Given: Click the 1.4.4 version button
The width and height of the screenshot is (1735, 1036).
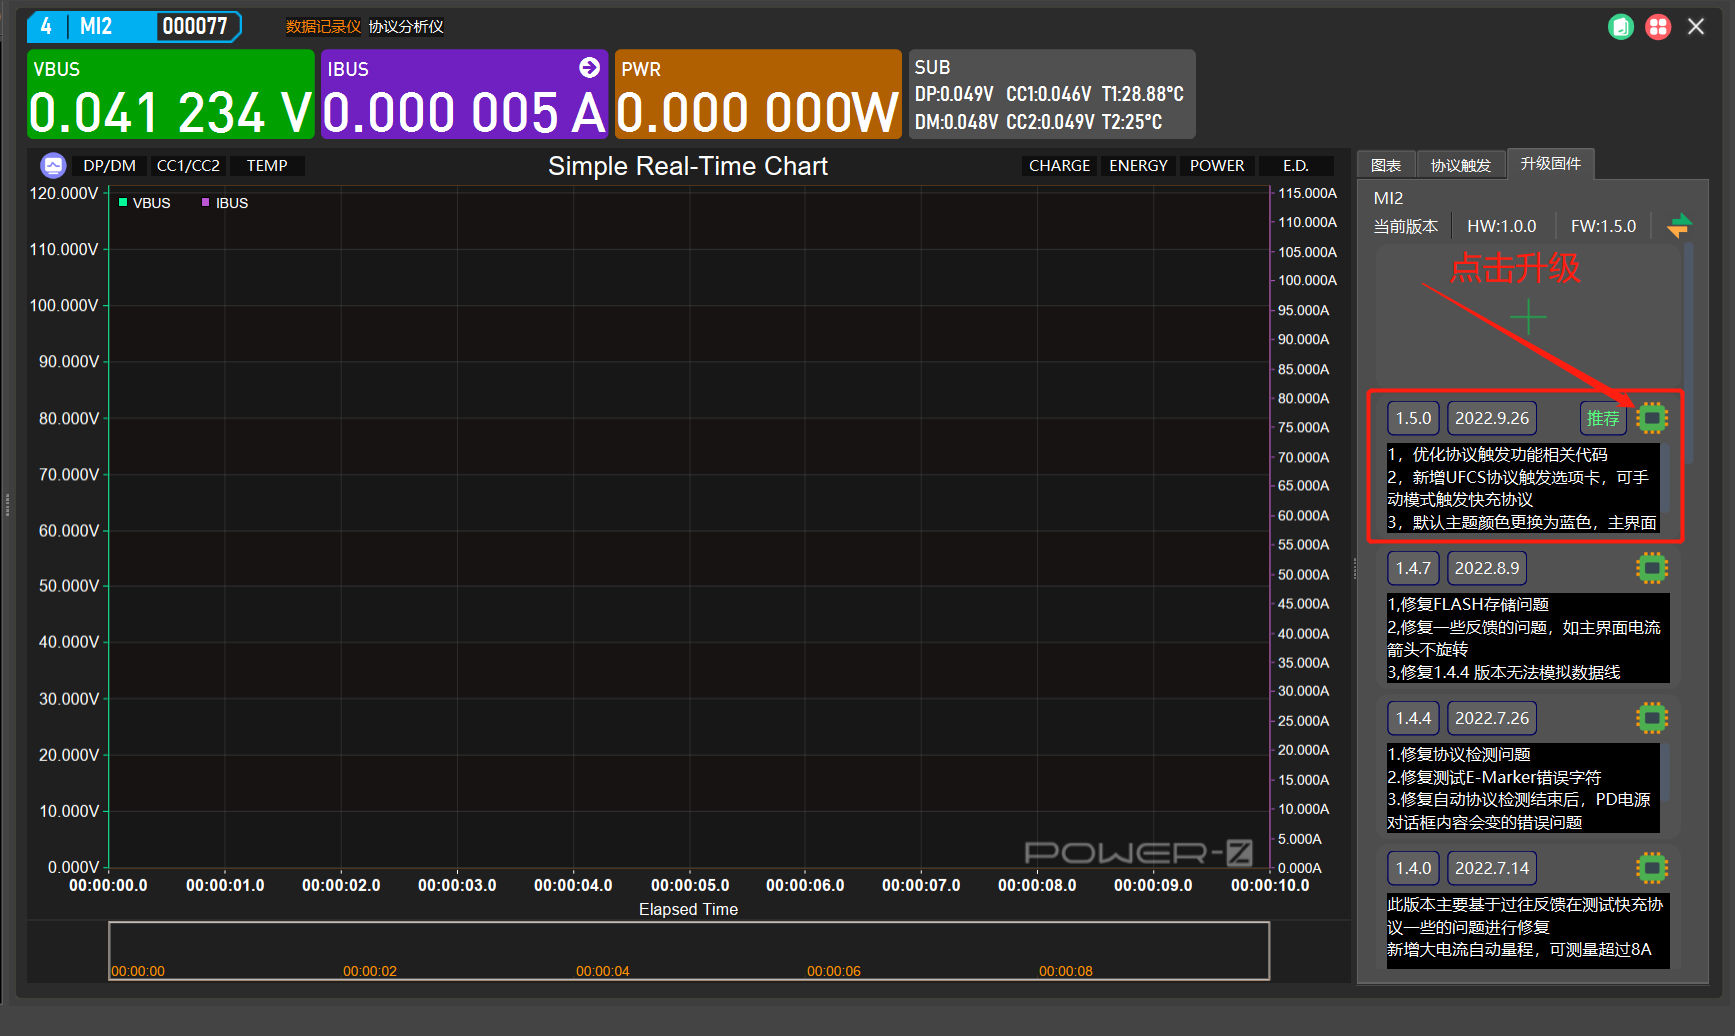Looking at the screenshot, I should (1413, 718).
